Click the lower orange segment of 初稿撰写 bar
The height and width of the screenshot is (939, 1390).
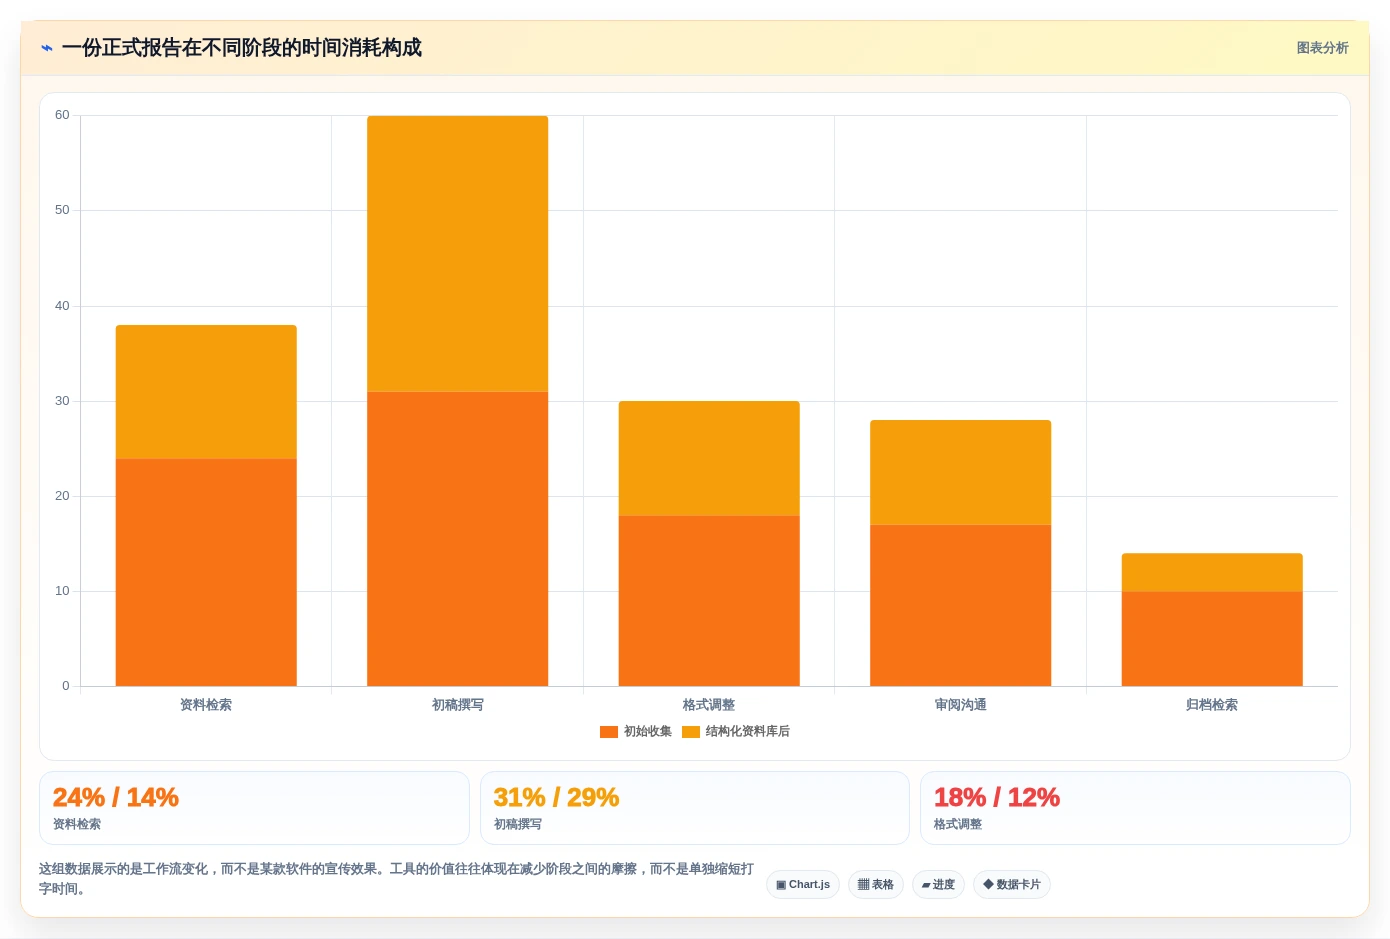coord(458,539)
